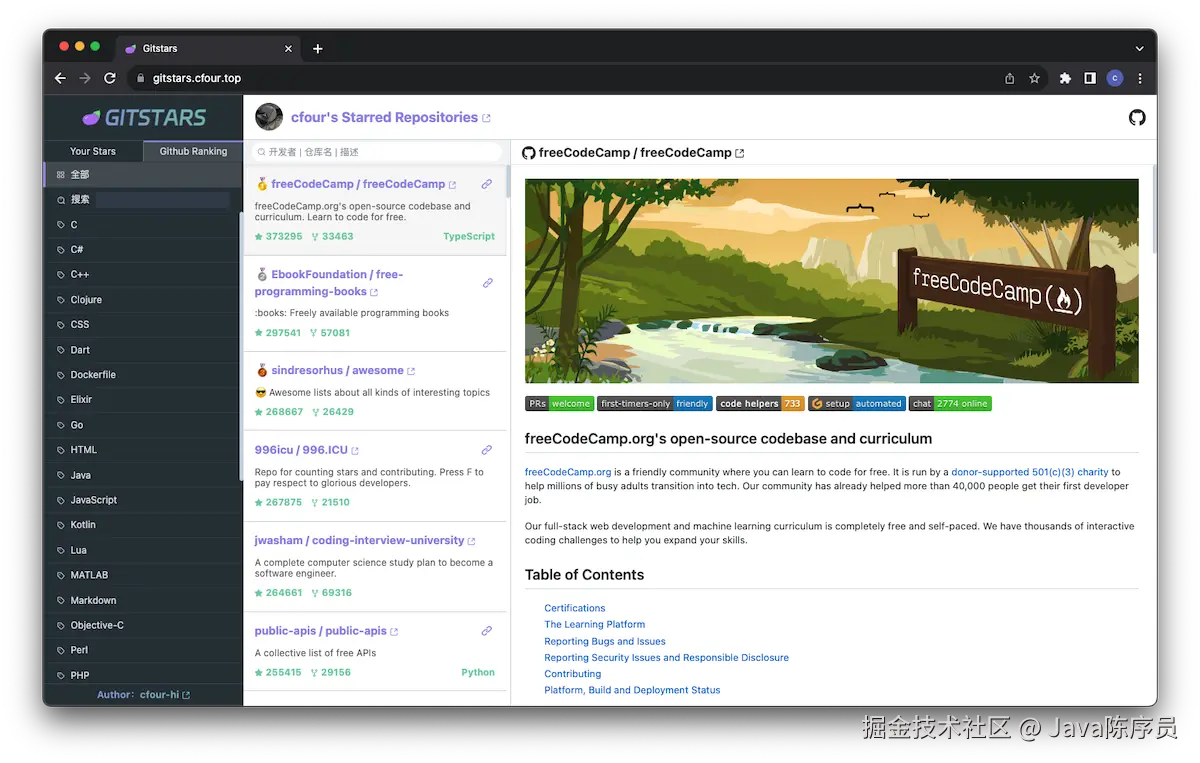Close the Gitstars browser tab

(x=289, y=48)
